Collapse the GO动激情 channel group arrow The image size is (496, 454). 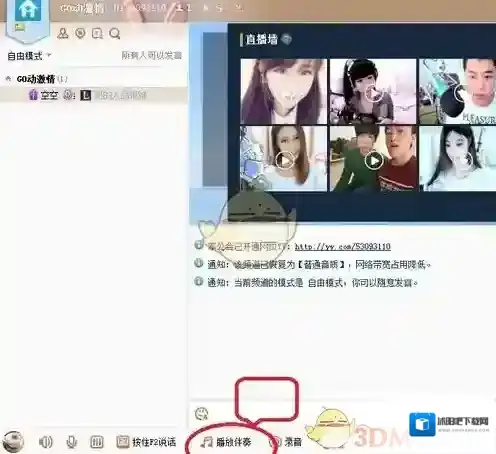pos(9,79)
